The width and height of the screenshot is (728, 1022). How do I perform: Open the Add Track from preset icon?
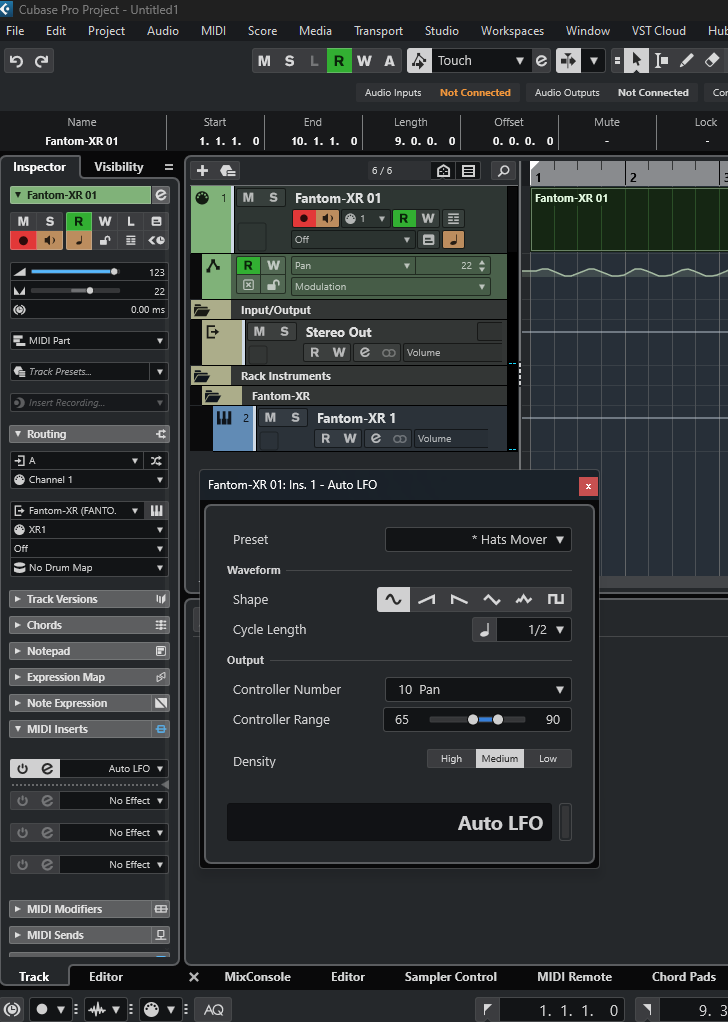[227, 170]
